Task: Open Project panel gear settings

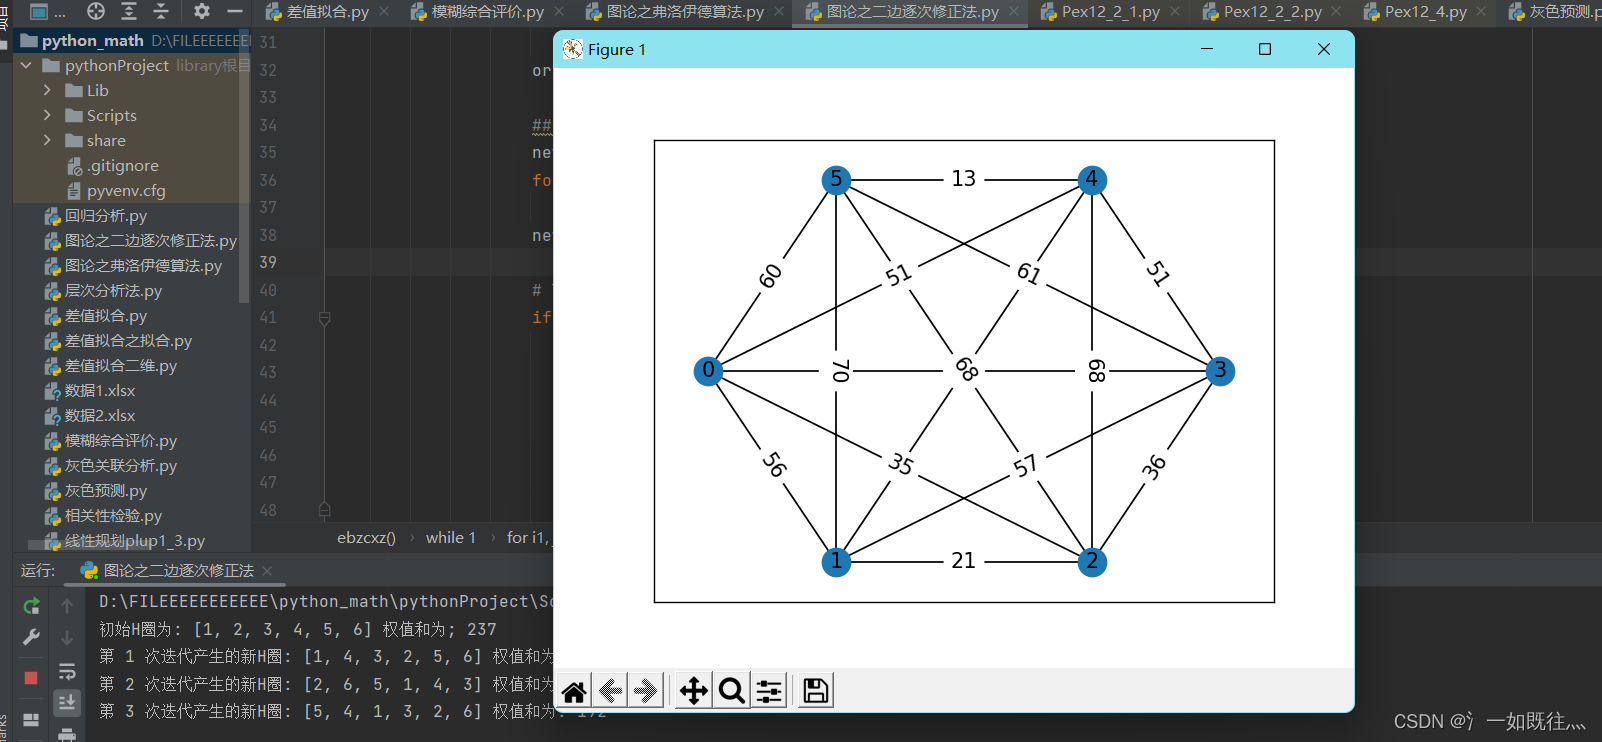Action: click(202, 11)
